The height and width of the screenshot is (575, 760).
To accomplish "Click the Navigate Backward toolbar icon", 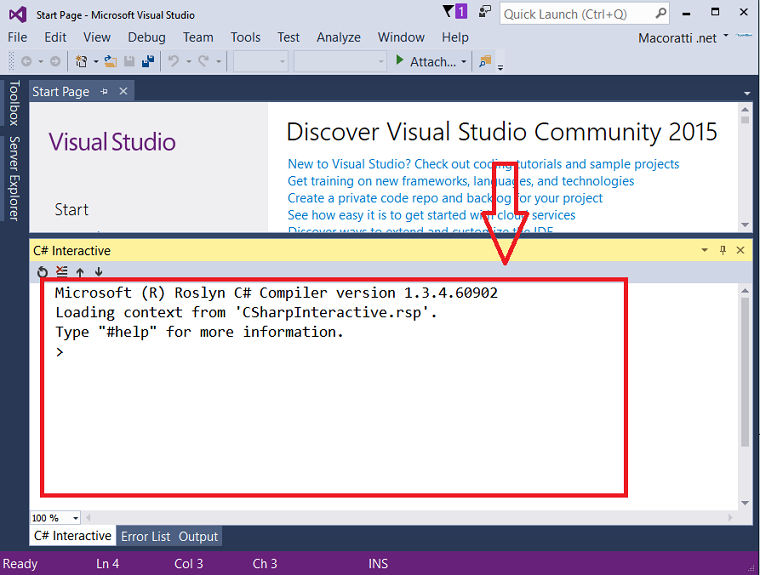I will pyautogui.click(x=27, y=62).
